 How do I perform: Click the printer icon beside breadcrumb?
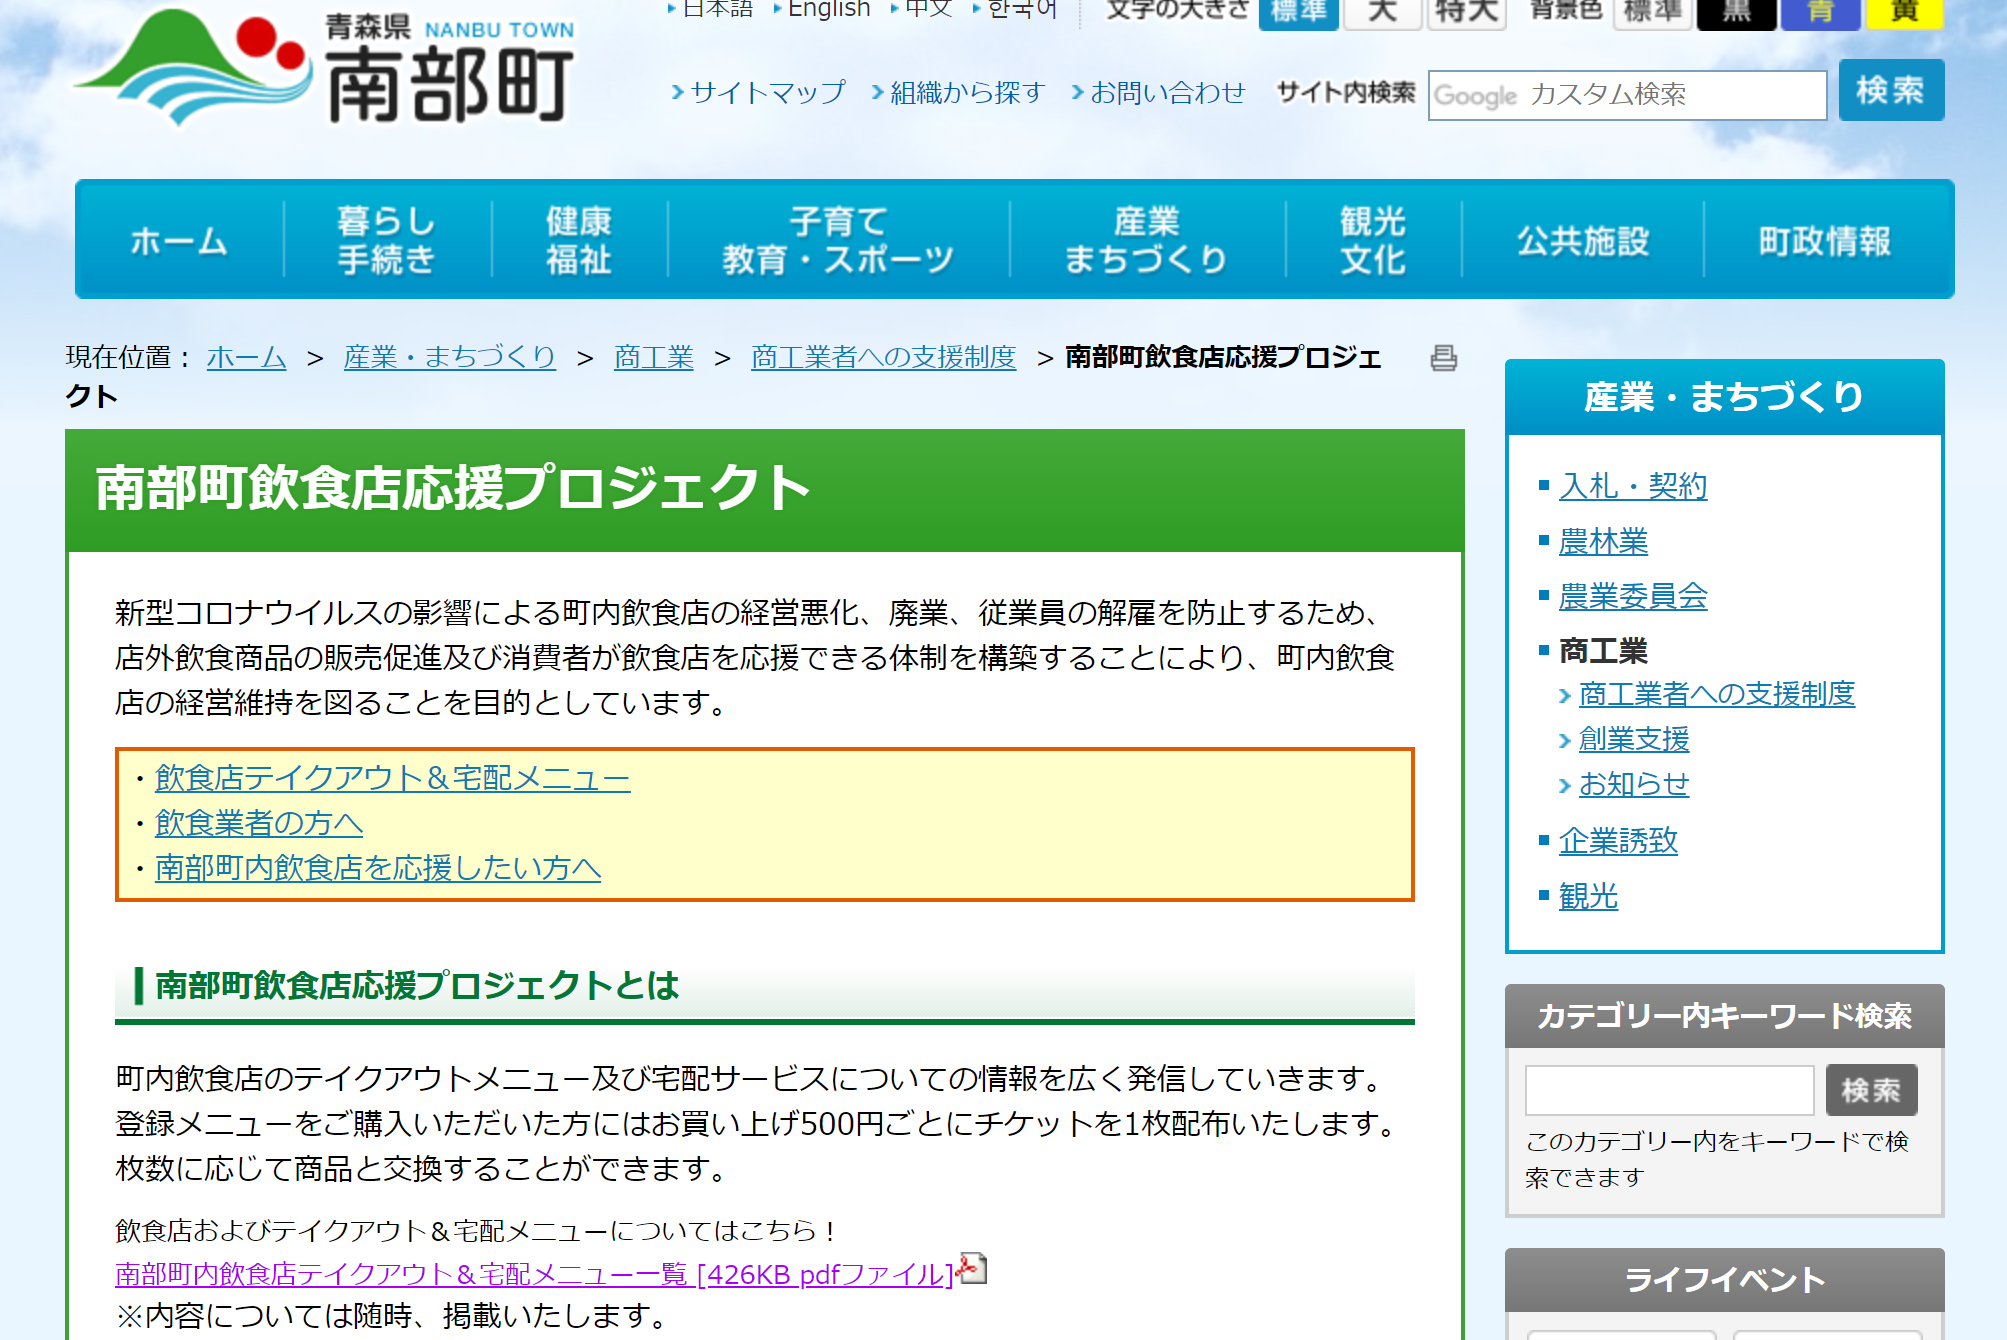(1443, 358)
